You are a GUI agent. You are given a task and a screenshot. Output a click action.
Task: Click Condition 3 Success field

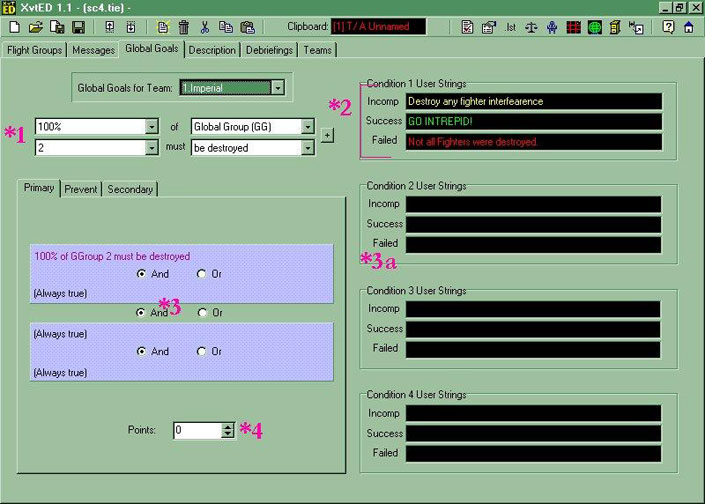(533, 329)
